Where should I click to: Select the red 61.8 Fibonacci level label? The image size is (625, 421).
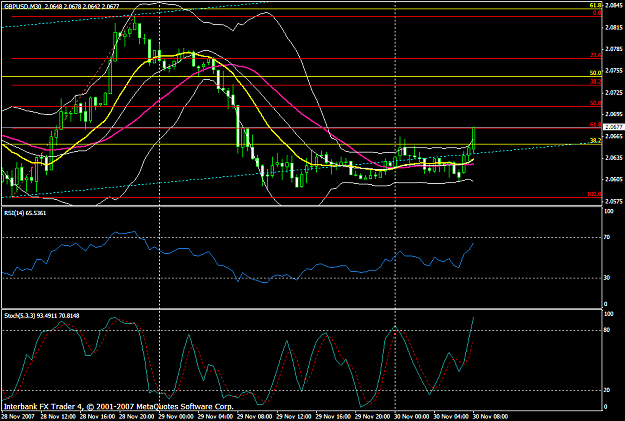[596, 125]
